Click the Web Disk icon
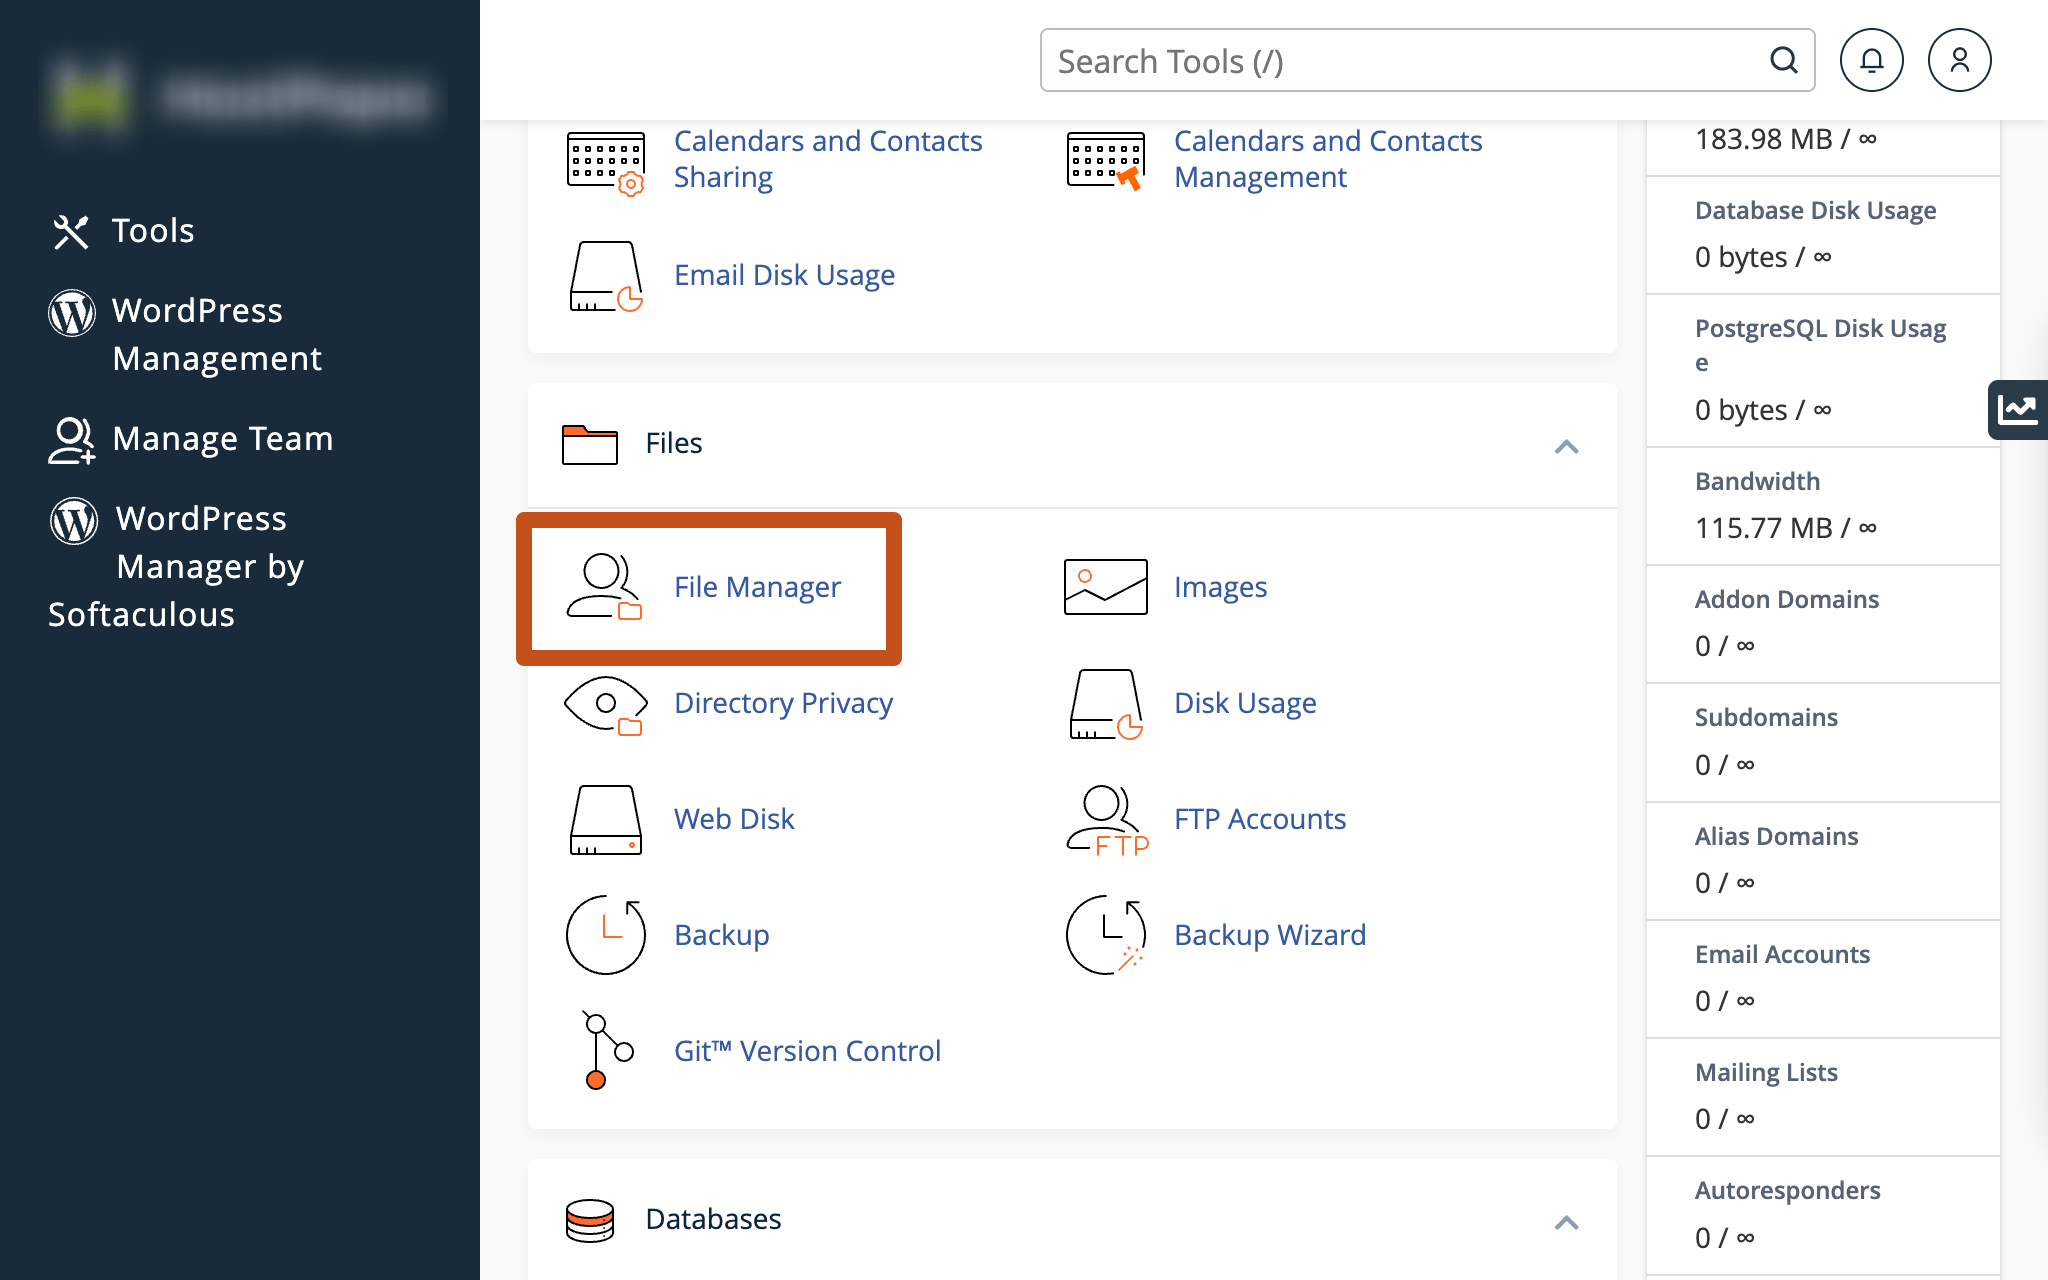The image size is (2048, 1280). [x=604, y=821]
